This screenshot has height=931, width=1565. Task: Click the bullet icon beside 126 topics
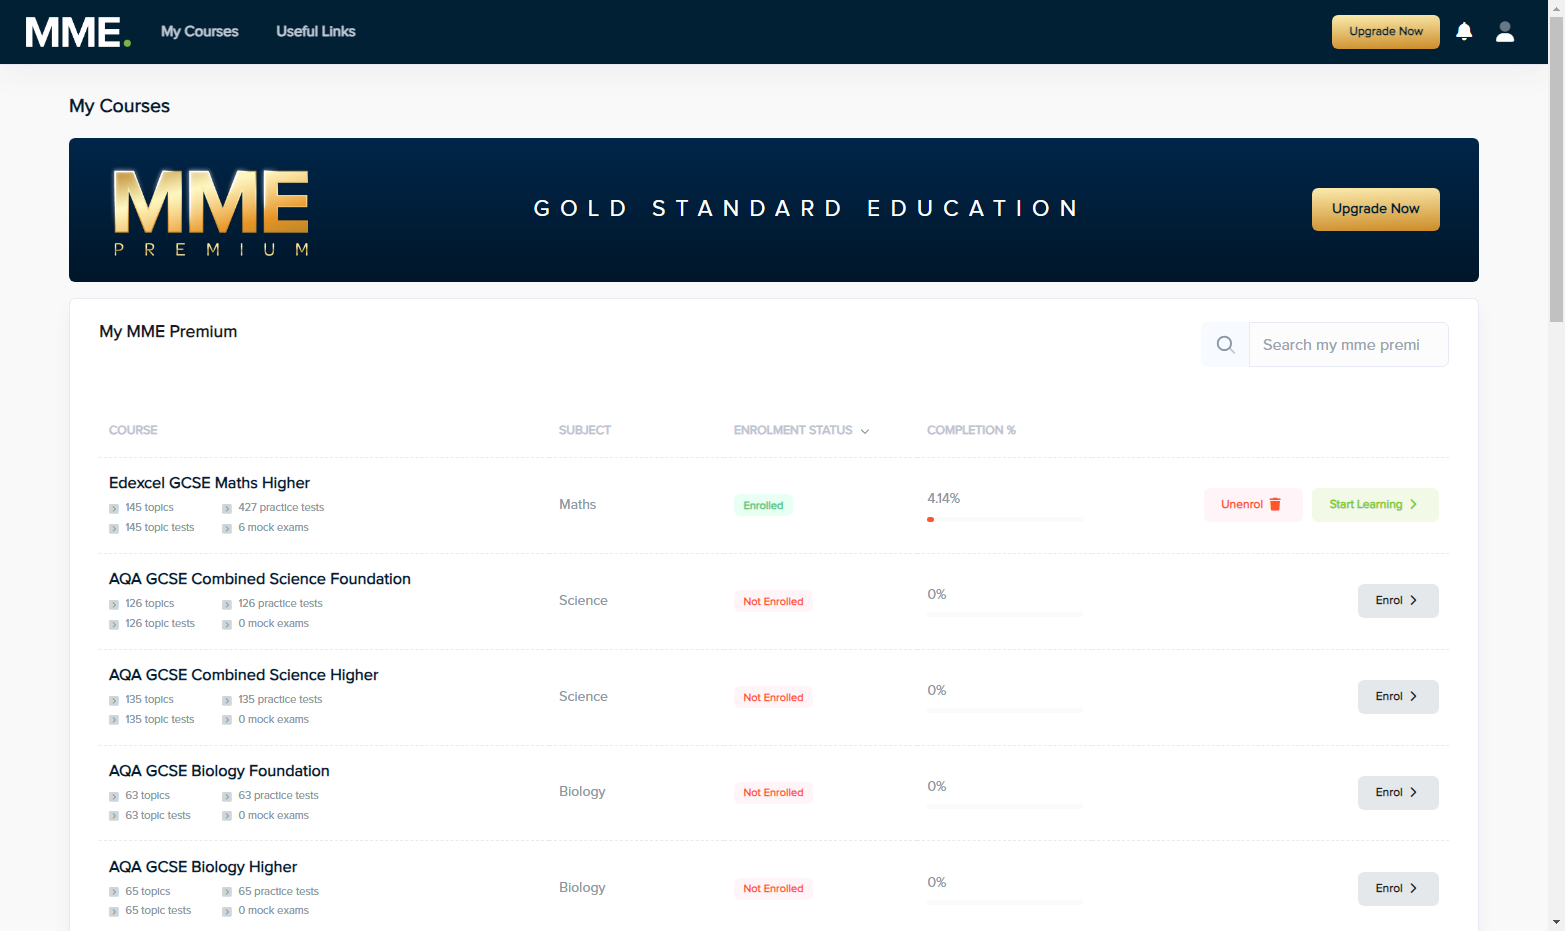[114, 604]
